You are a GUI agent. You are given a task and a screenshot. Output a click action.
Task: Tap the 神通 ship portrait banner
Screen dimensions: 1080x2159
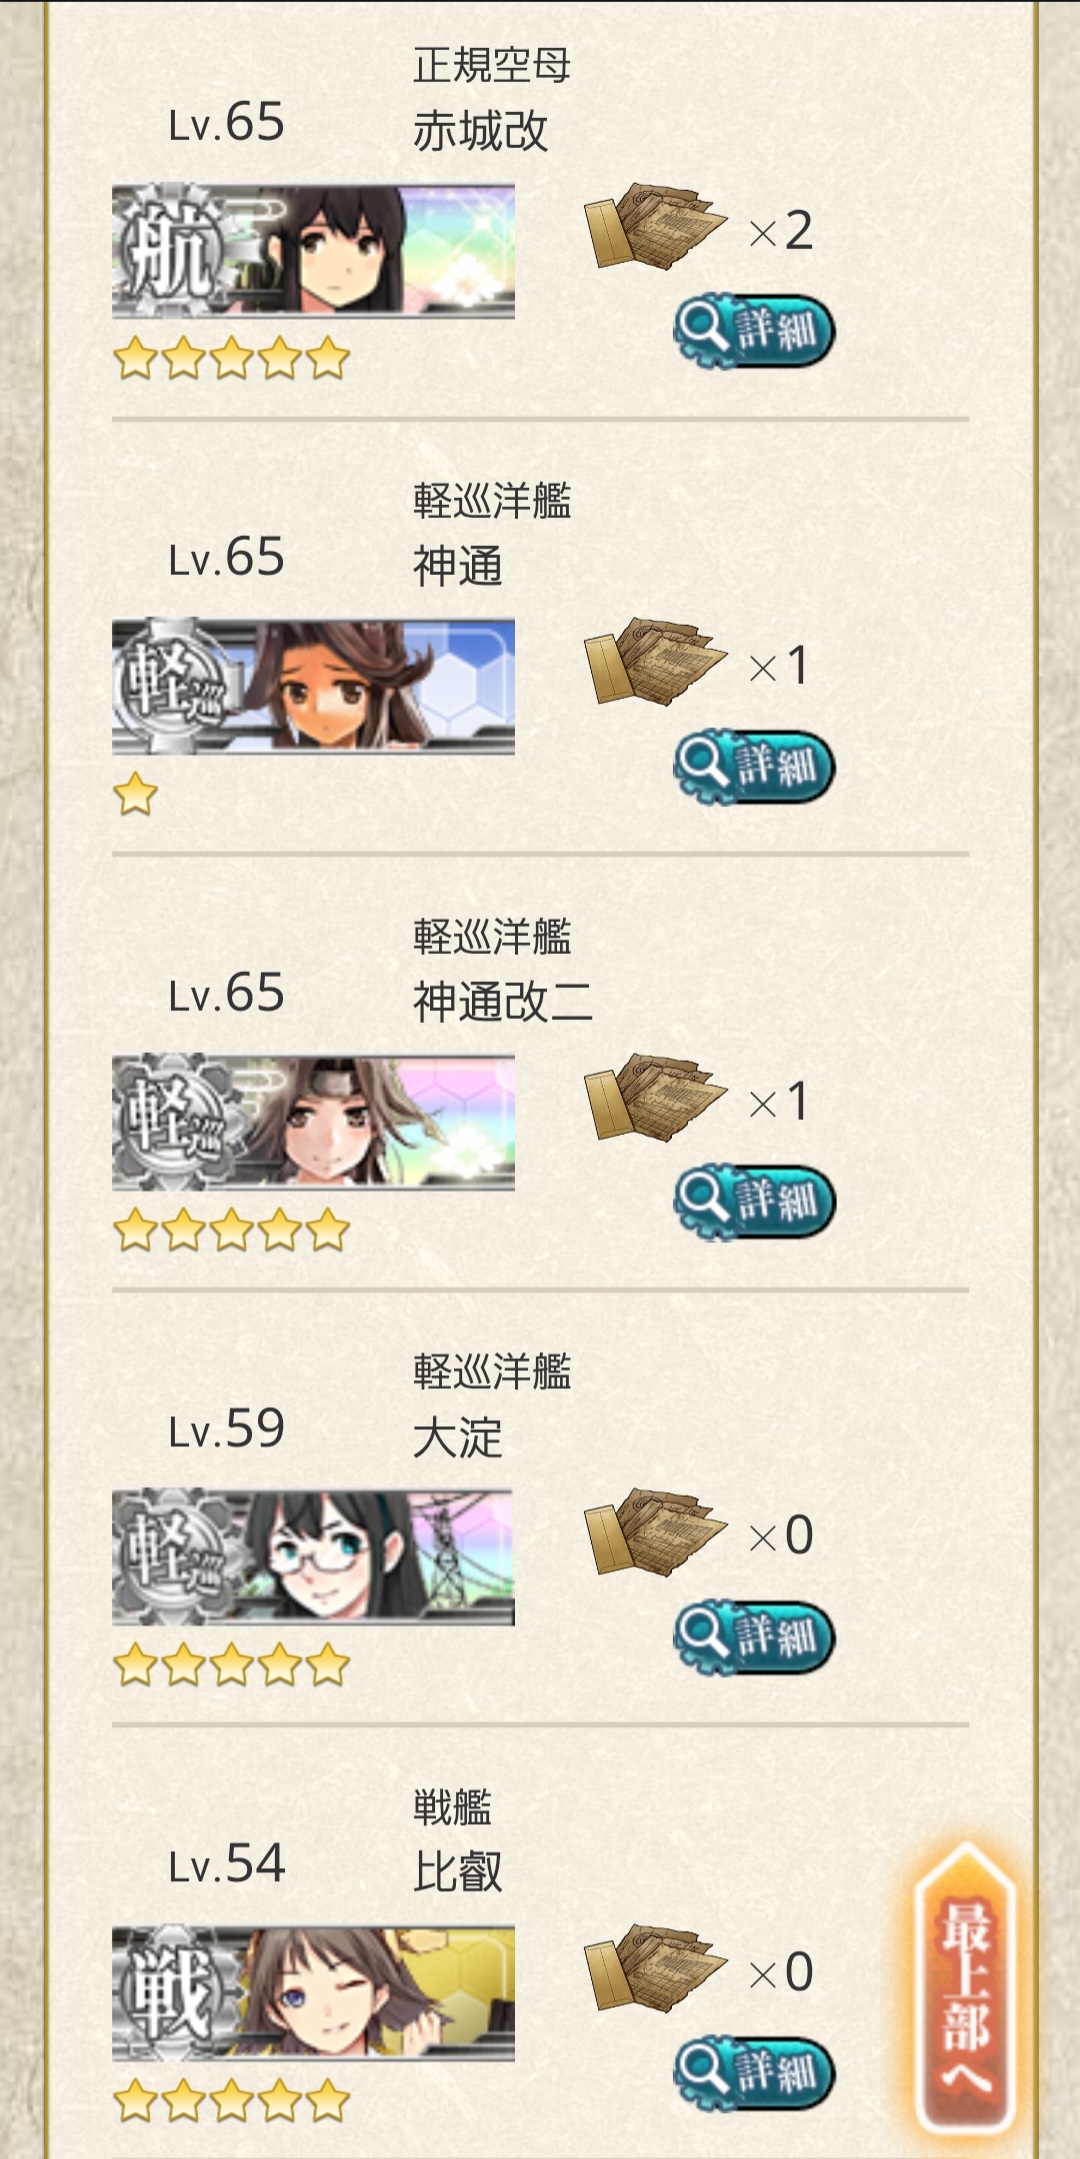313,686
